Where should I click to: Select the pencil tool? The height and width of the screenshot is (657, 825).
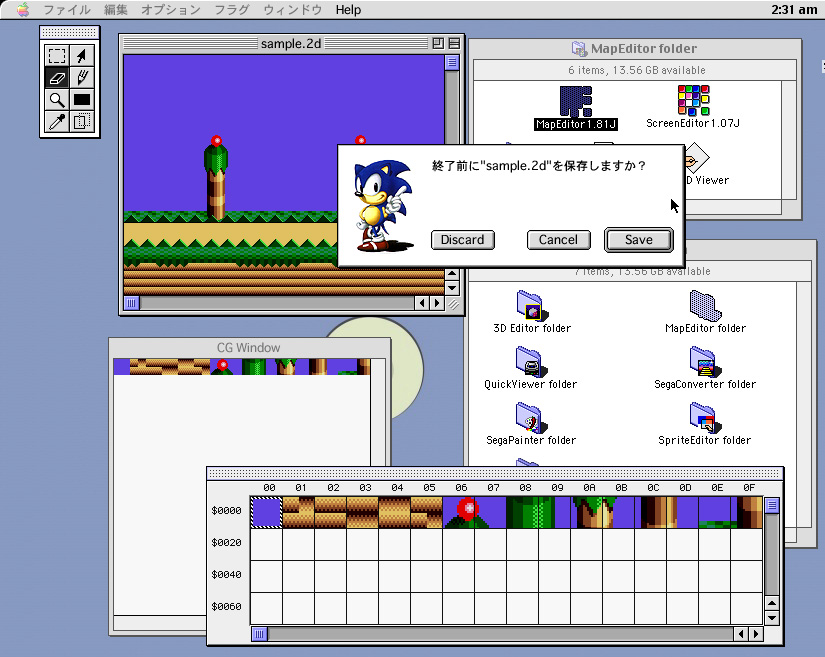coord(83,77)
